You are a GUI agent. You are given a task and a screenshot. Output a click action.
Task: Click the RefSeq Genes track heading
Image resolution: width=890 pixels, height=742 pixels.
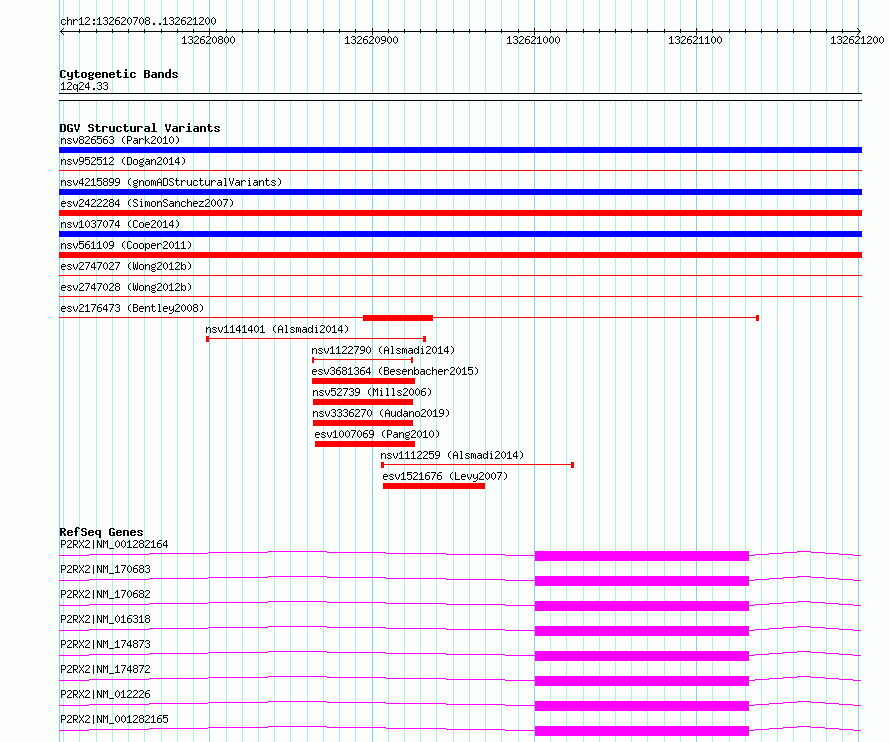click(102, 532)
